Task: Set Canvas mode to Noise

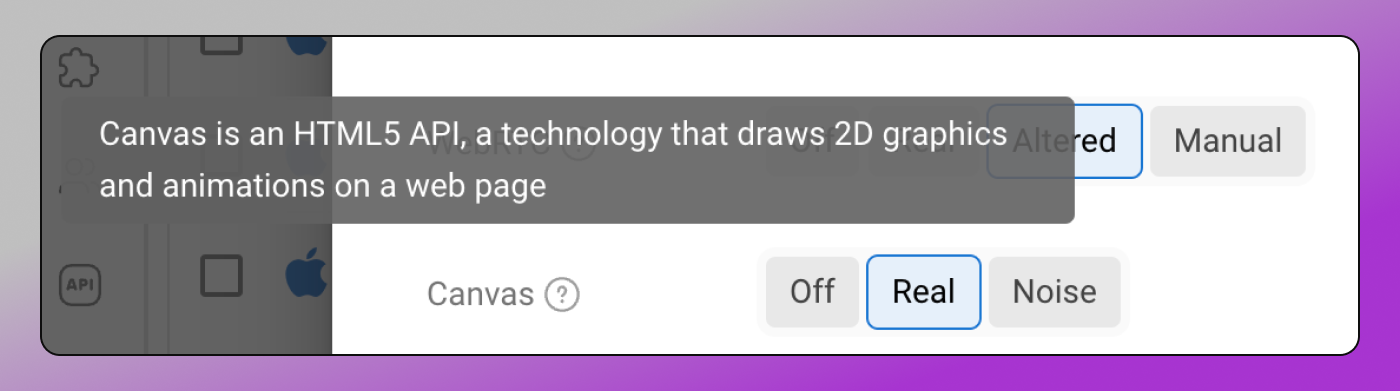Action: [1054, 292]
